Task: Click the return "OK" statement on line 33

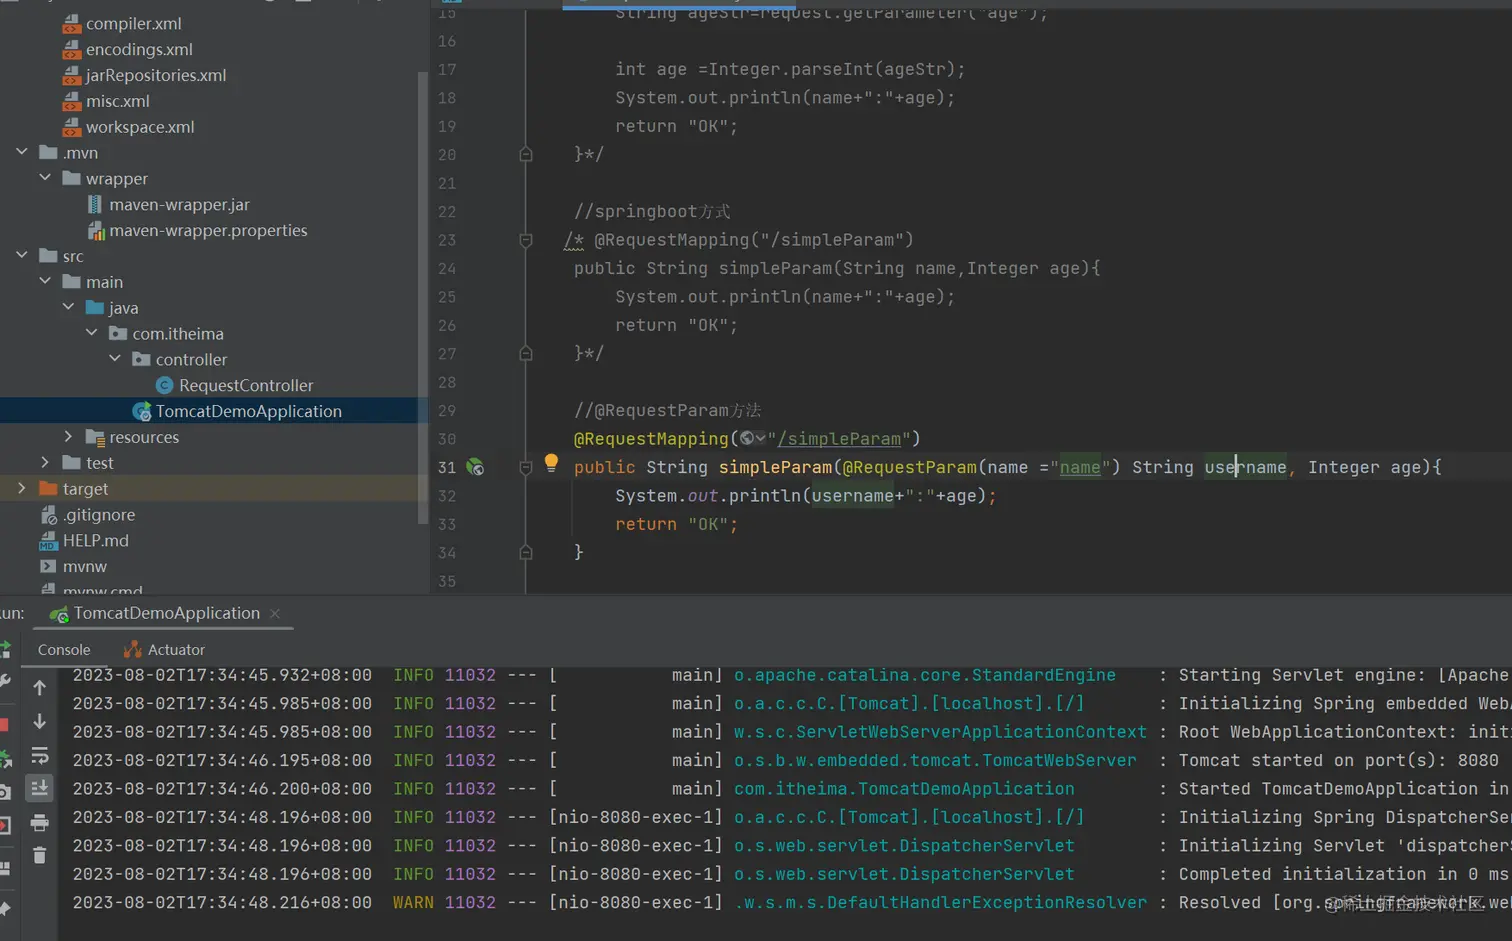Action: pyautogui.click(x=676, y=524)
